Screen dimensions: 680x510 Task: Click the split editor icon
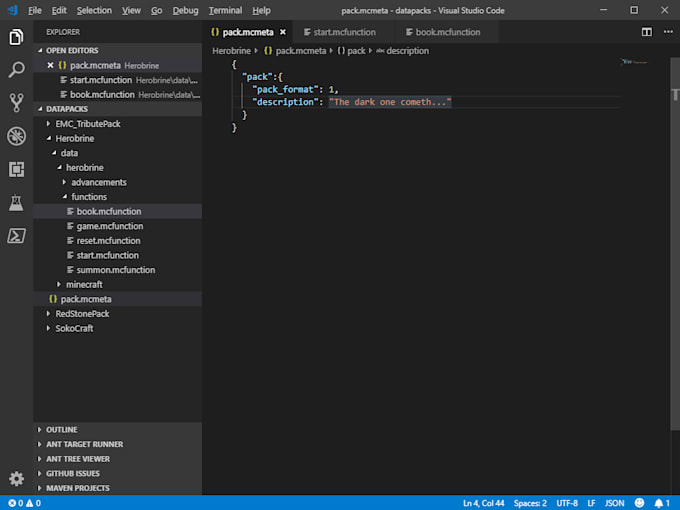tap(646, 32)
